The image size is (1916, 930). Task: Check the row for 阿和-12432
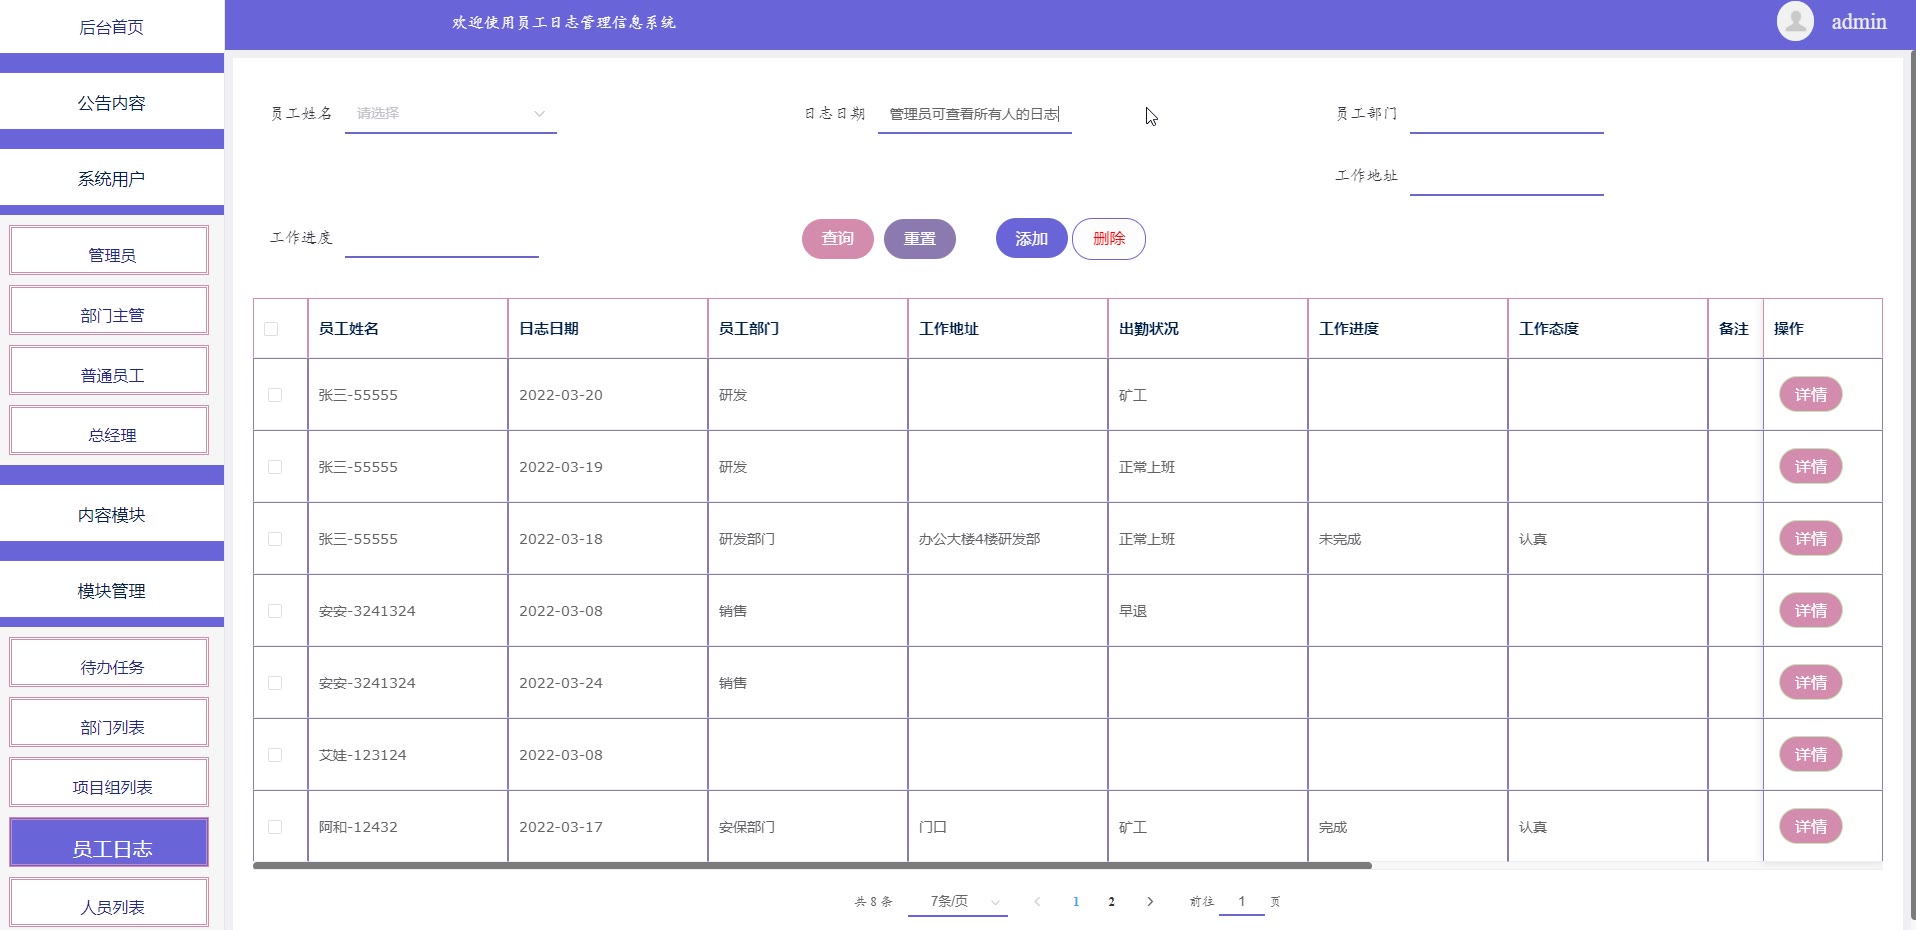point(275,827)
